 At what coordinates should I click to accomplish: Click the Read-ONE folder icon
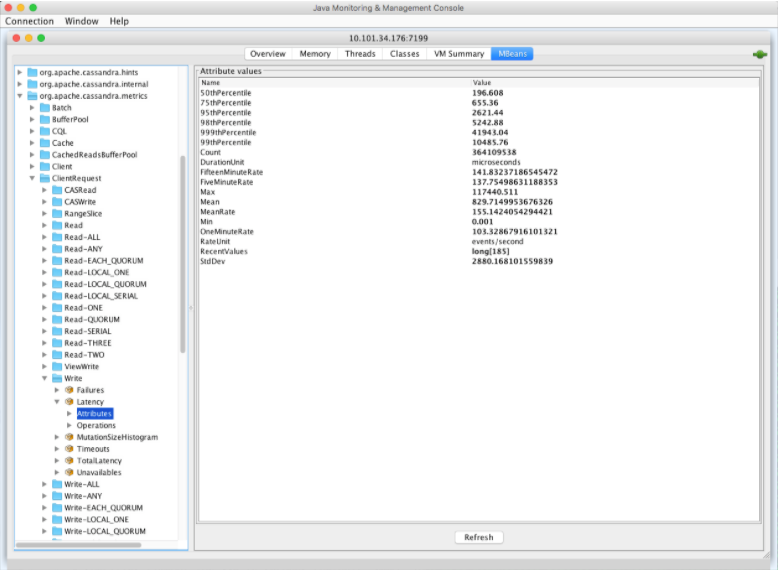point(57,308)
